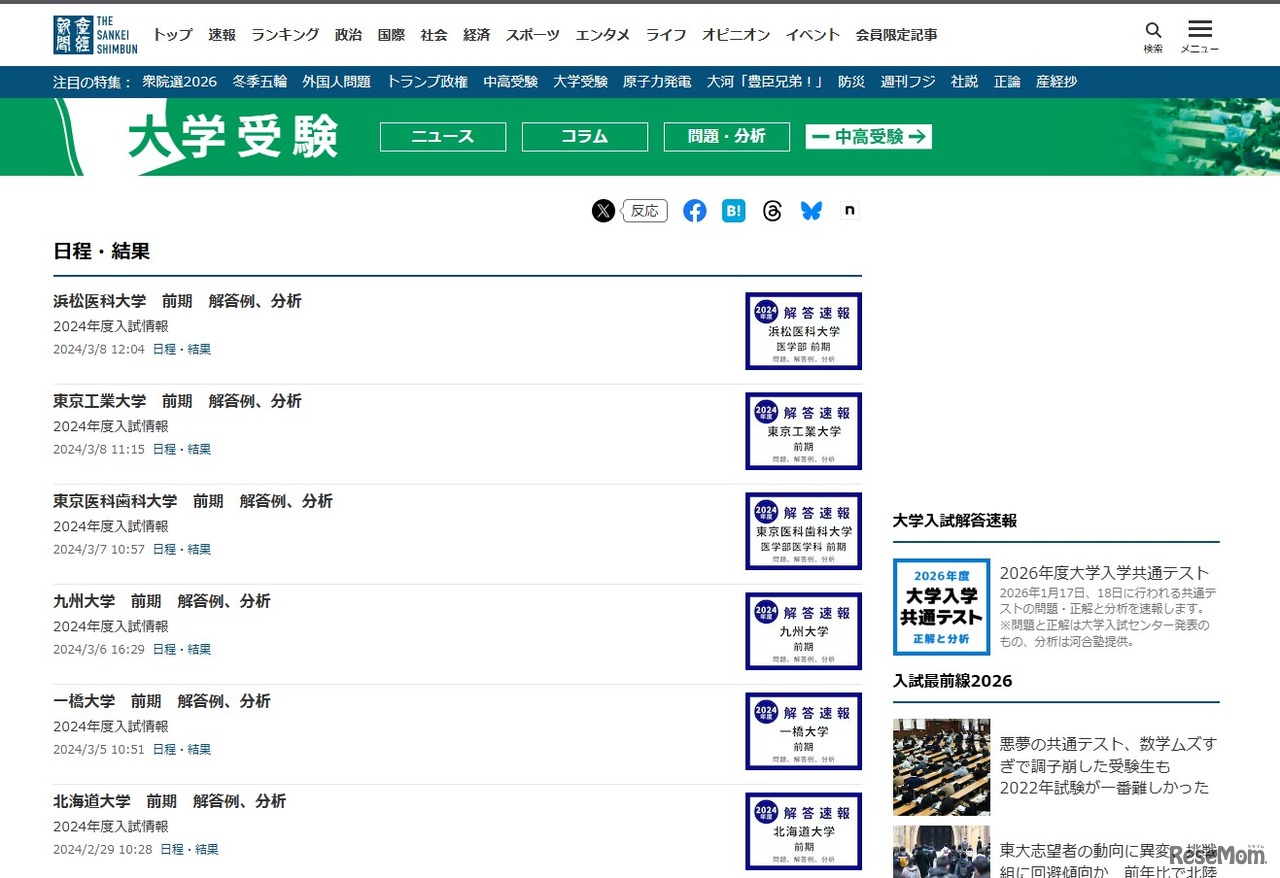Open the 2026年度大学入学共通テスト banner
This screenshot has width=1280, height=878.
click(941, 606)
